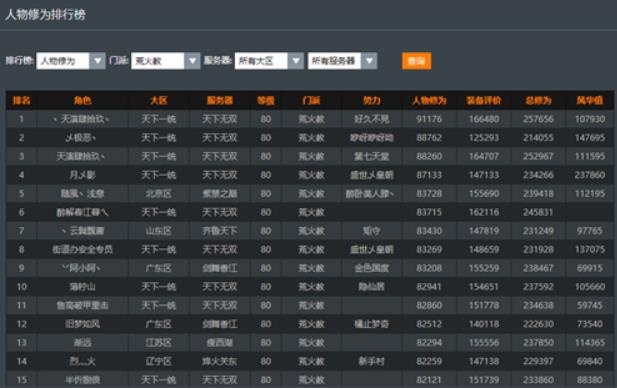Click the 瘦西湖 server cell
The image size is (617, 389).
(220, 343)
